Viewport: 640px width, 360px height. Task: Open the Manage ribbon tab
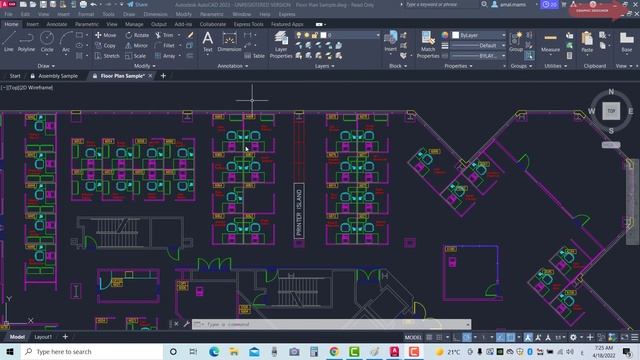point(134,24)
